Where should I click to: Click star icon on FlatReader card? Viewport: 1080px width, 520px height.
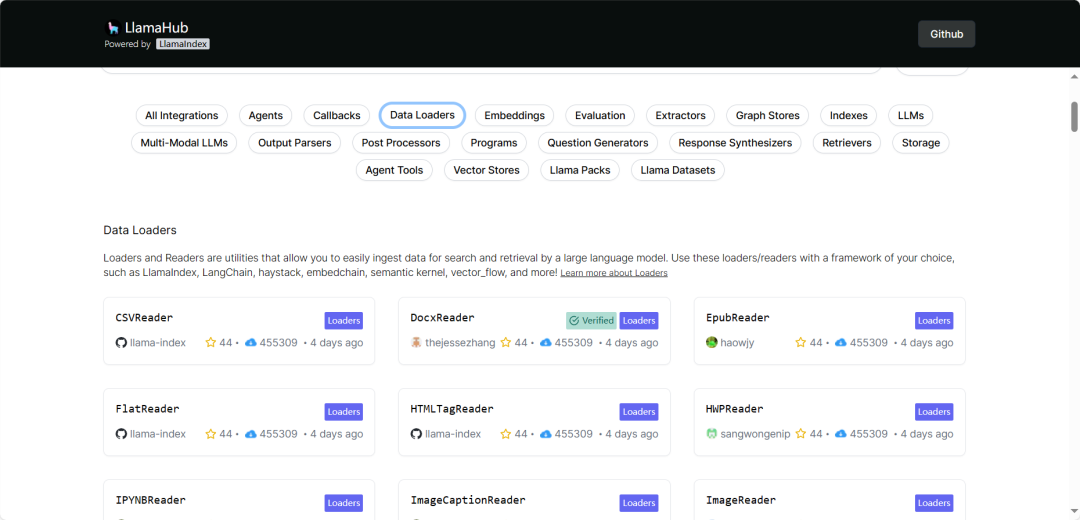211,434
